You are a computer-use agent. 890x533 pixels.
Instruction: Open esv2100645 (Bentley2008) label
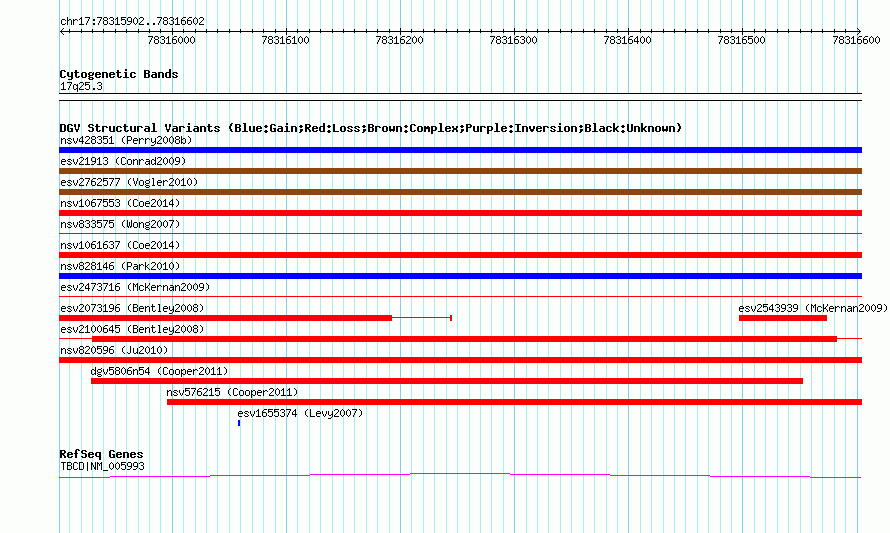132,329
